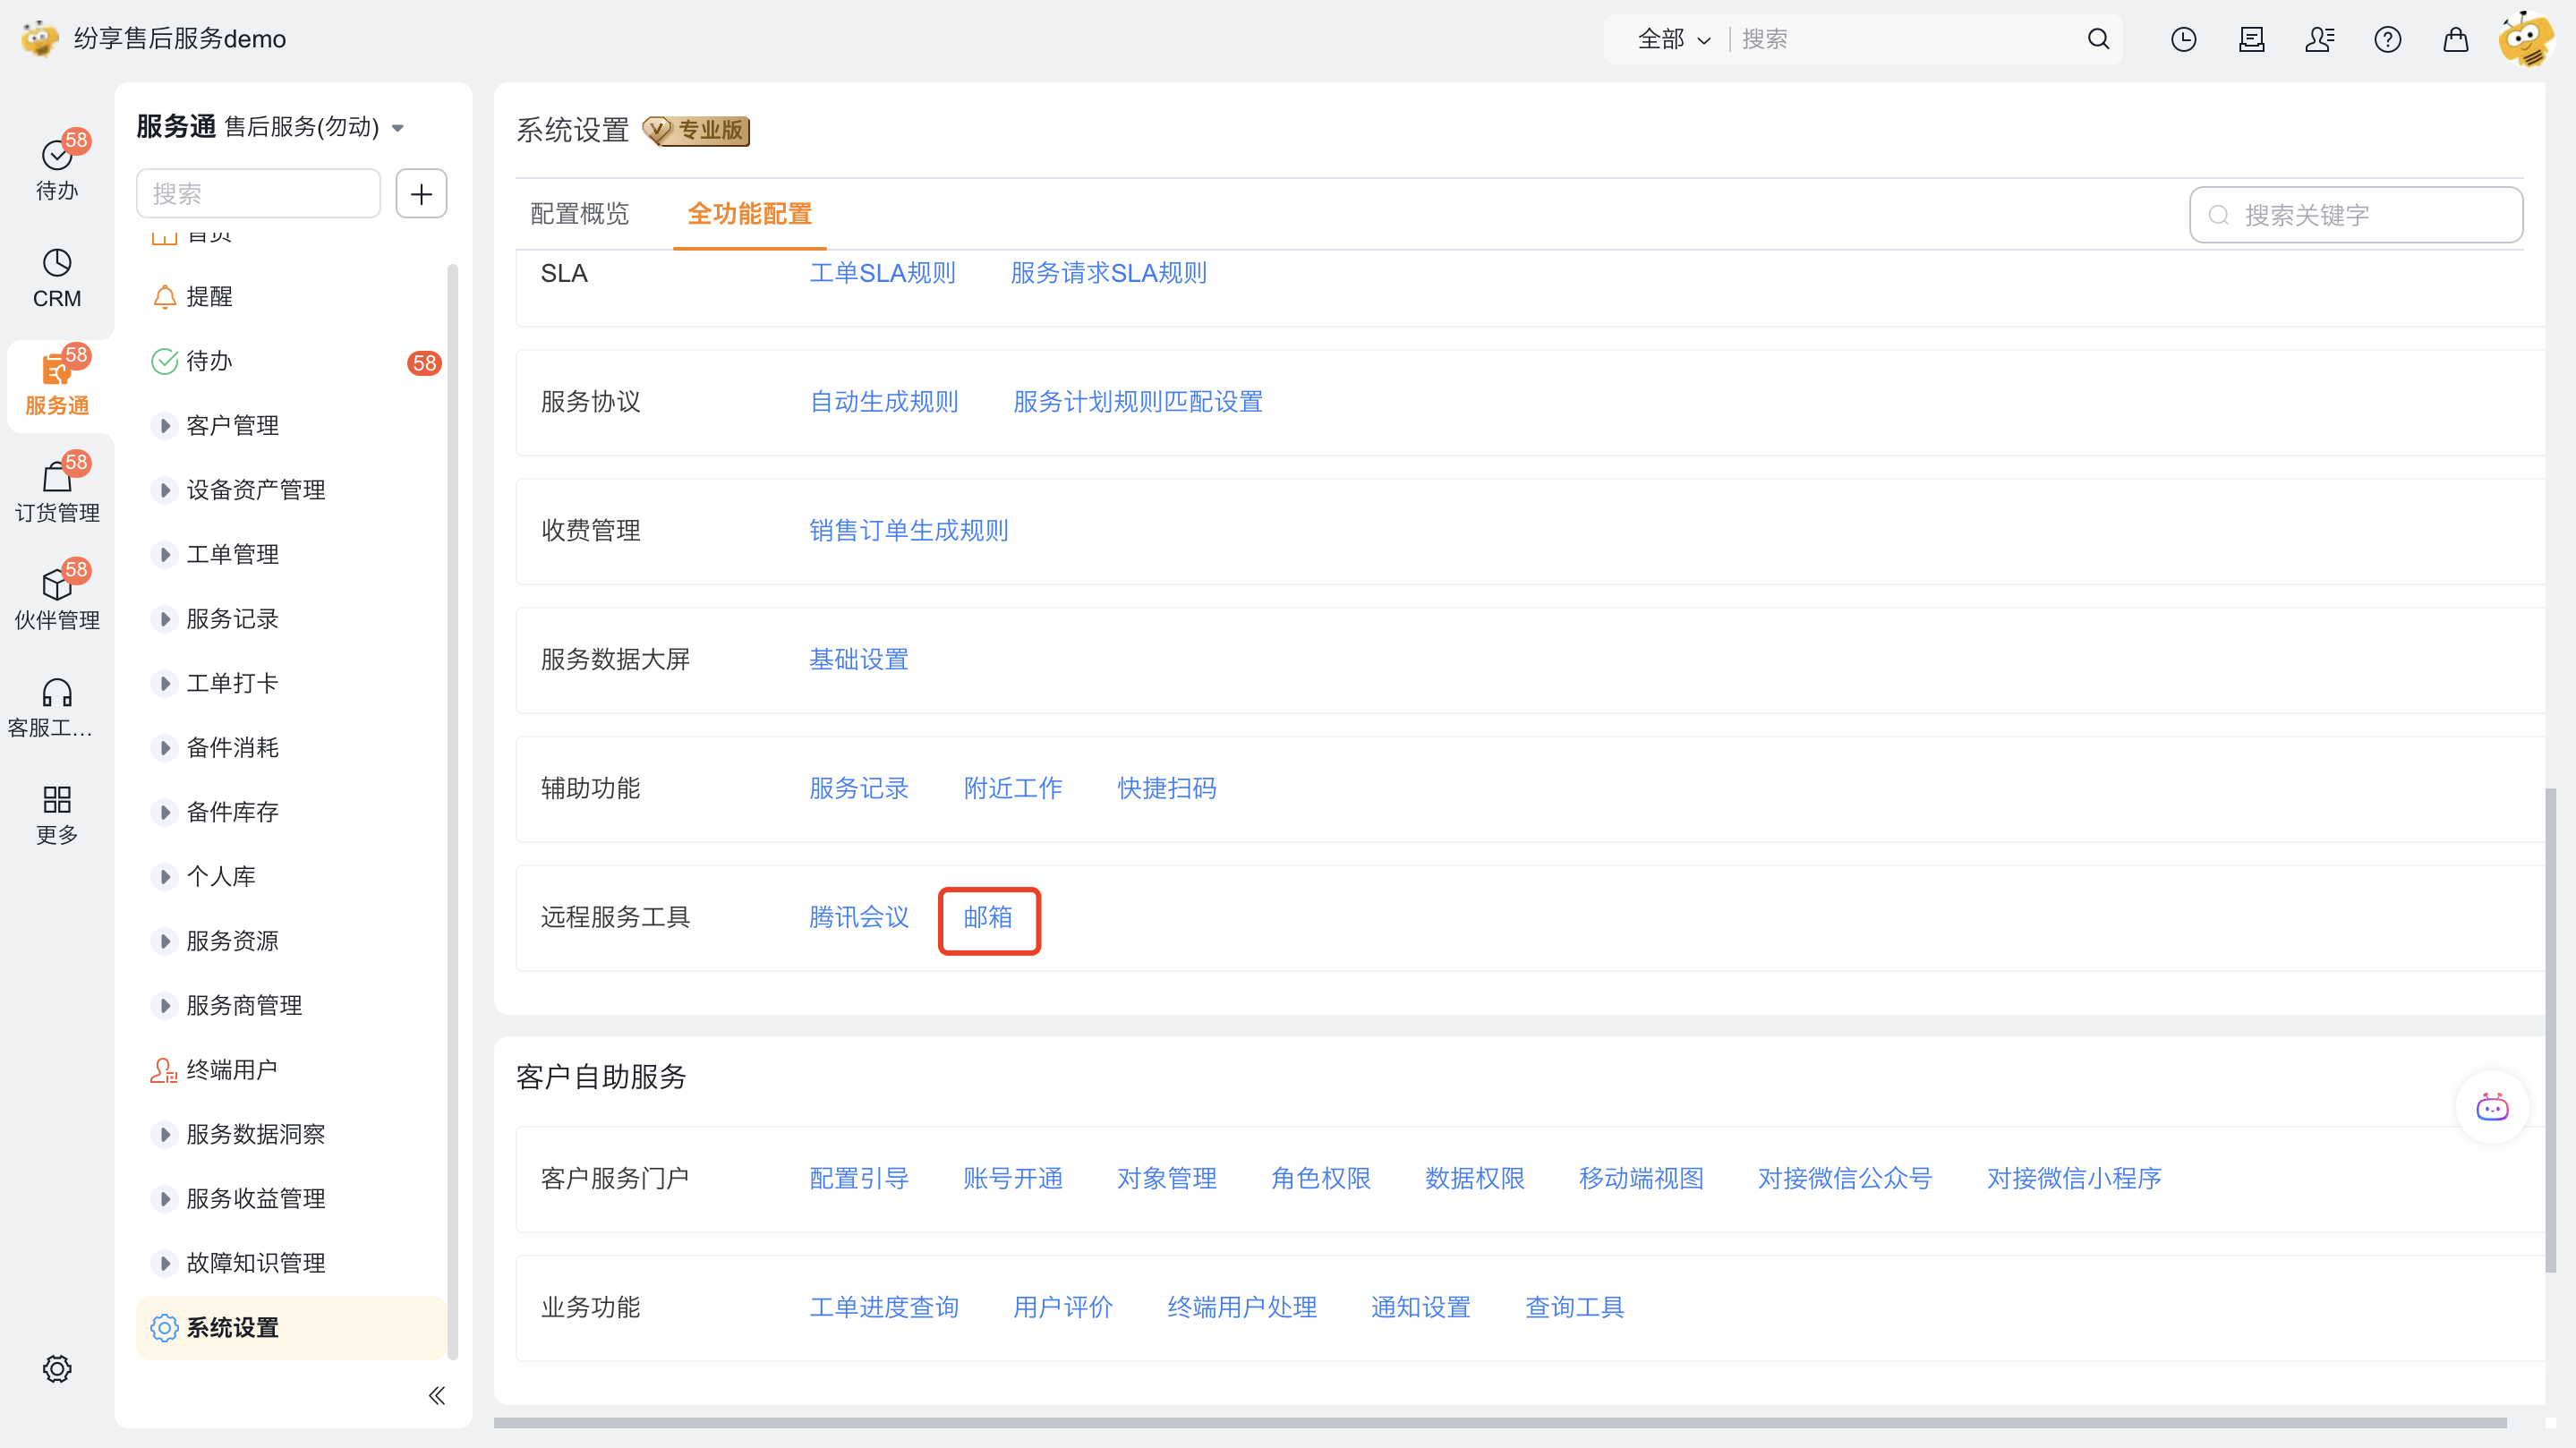Open the shopping bag icon in header
The width and height of the screenshot is (2576, 1448).
[2455, 39]
